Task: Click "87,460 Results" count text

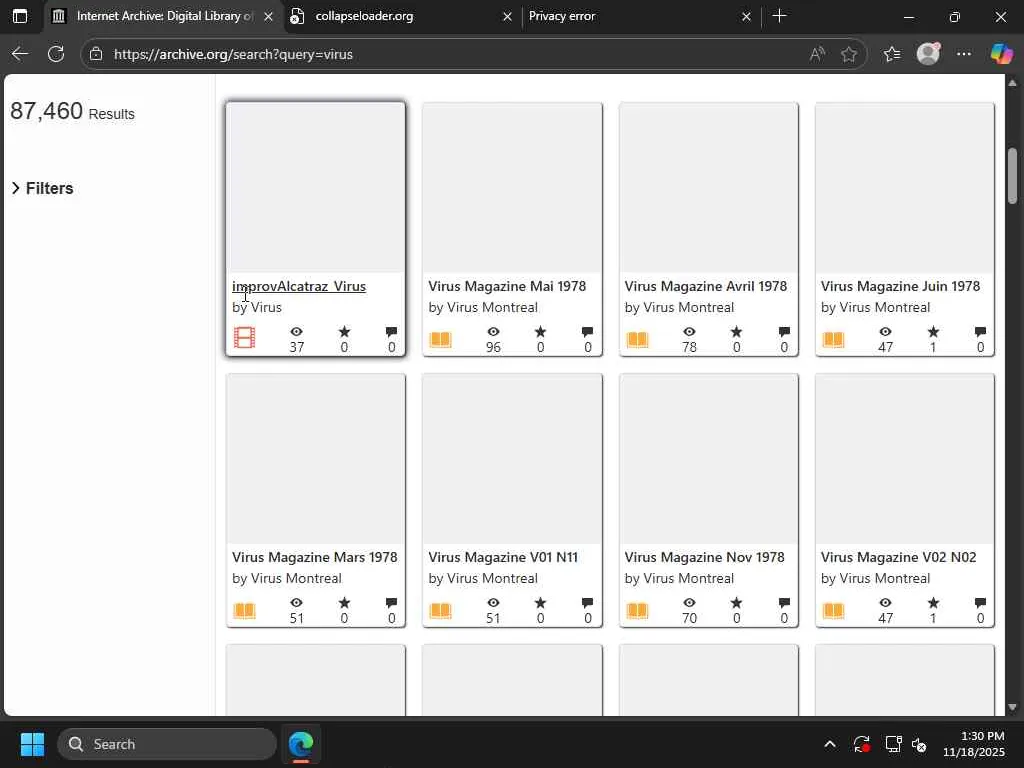Action: coord(72,112)
